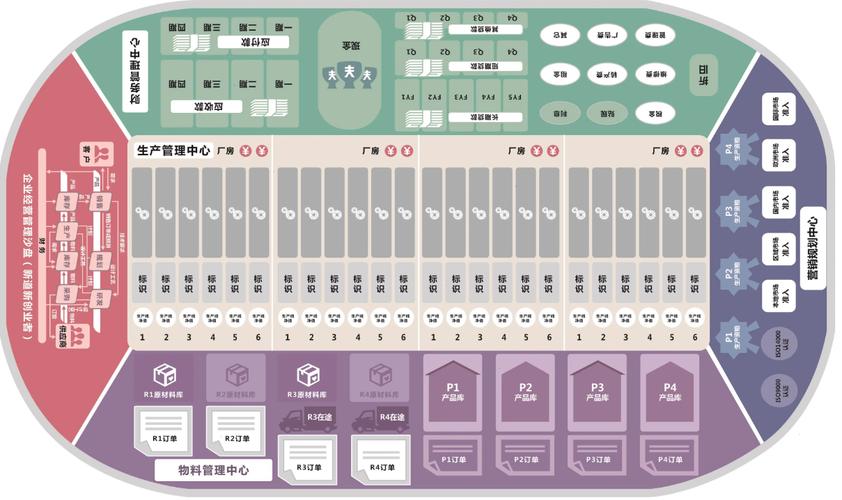The height and width of the screenshot is (500, 842).
Task: Open the R4订单 document icon
Action: pos(380,458)
